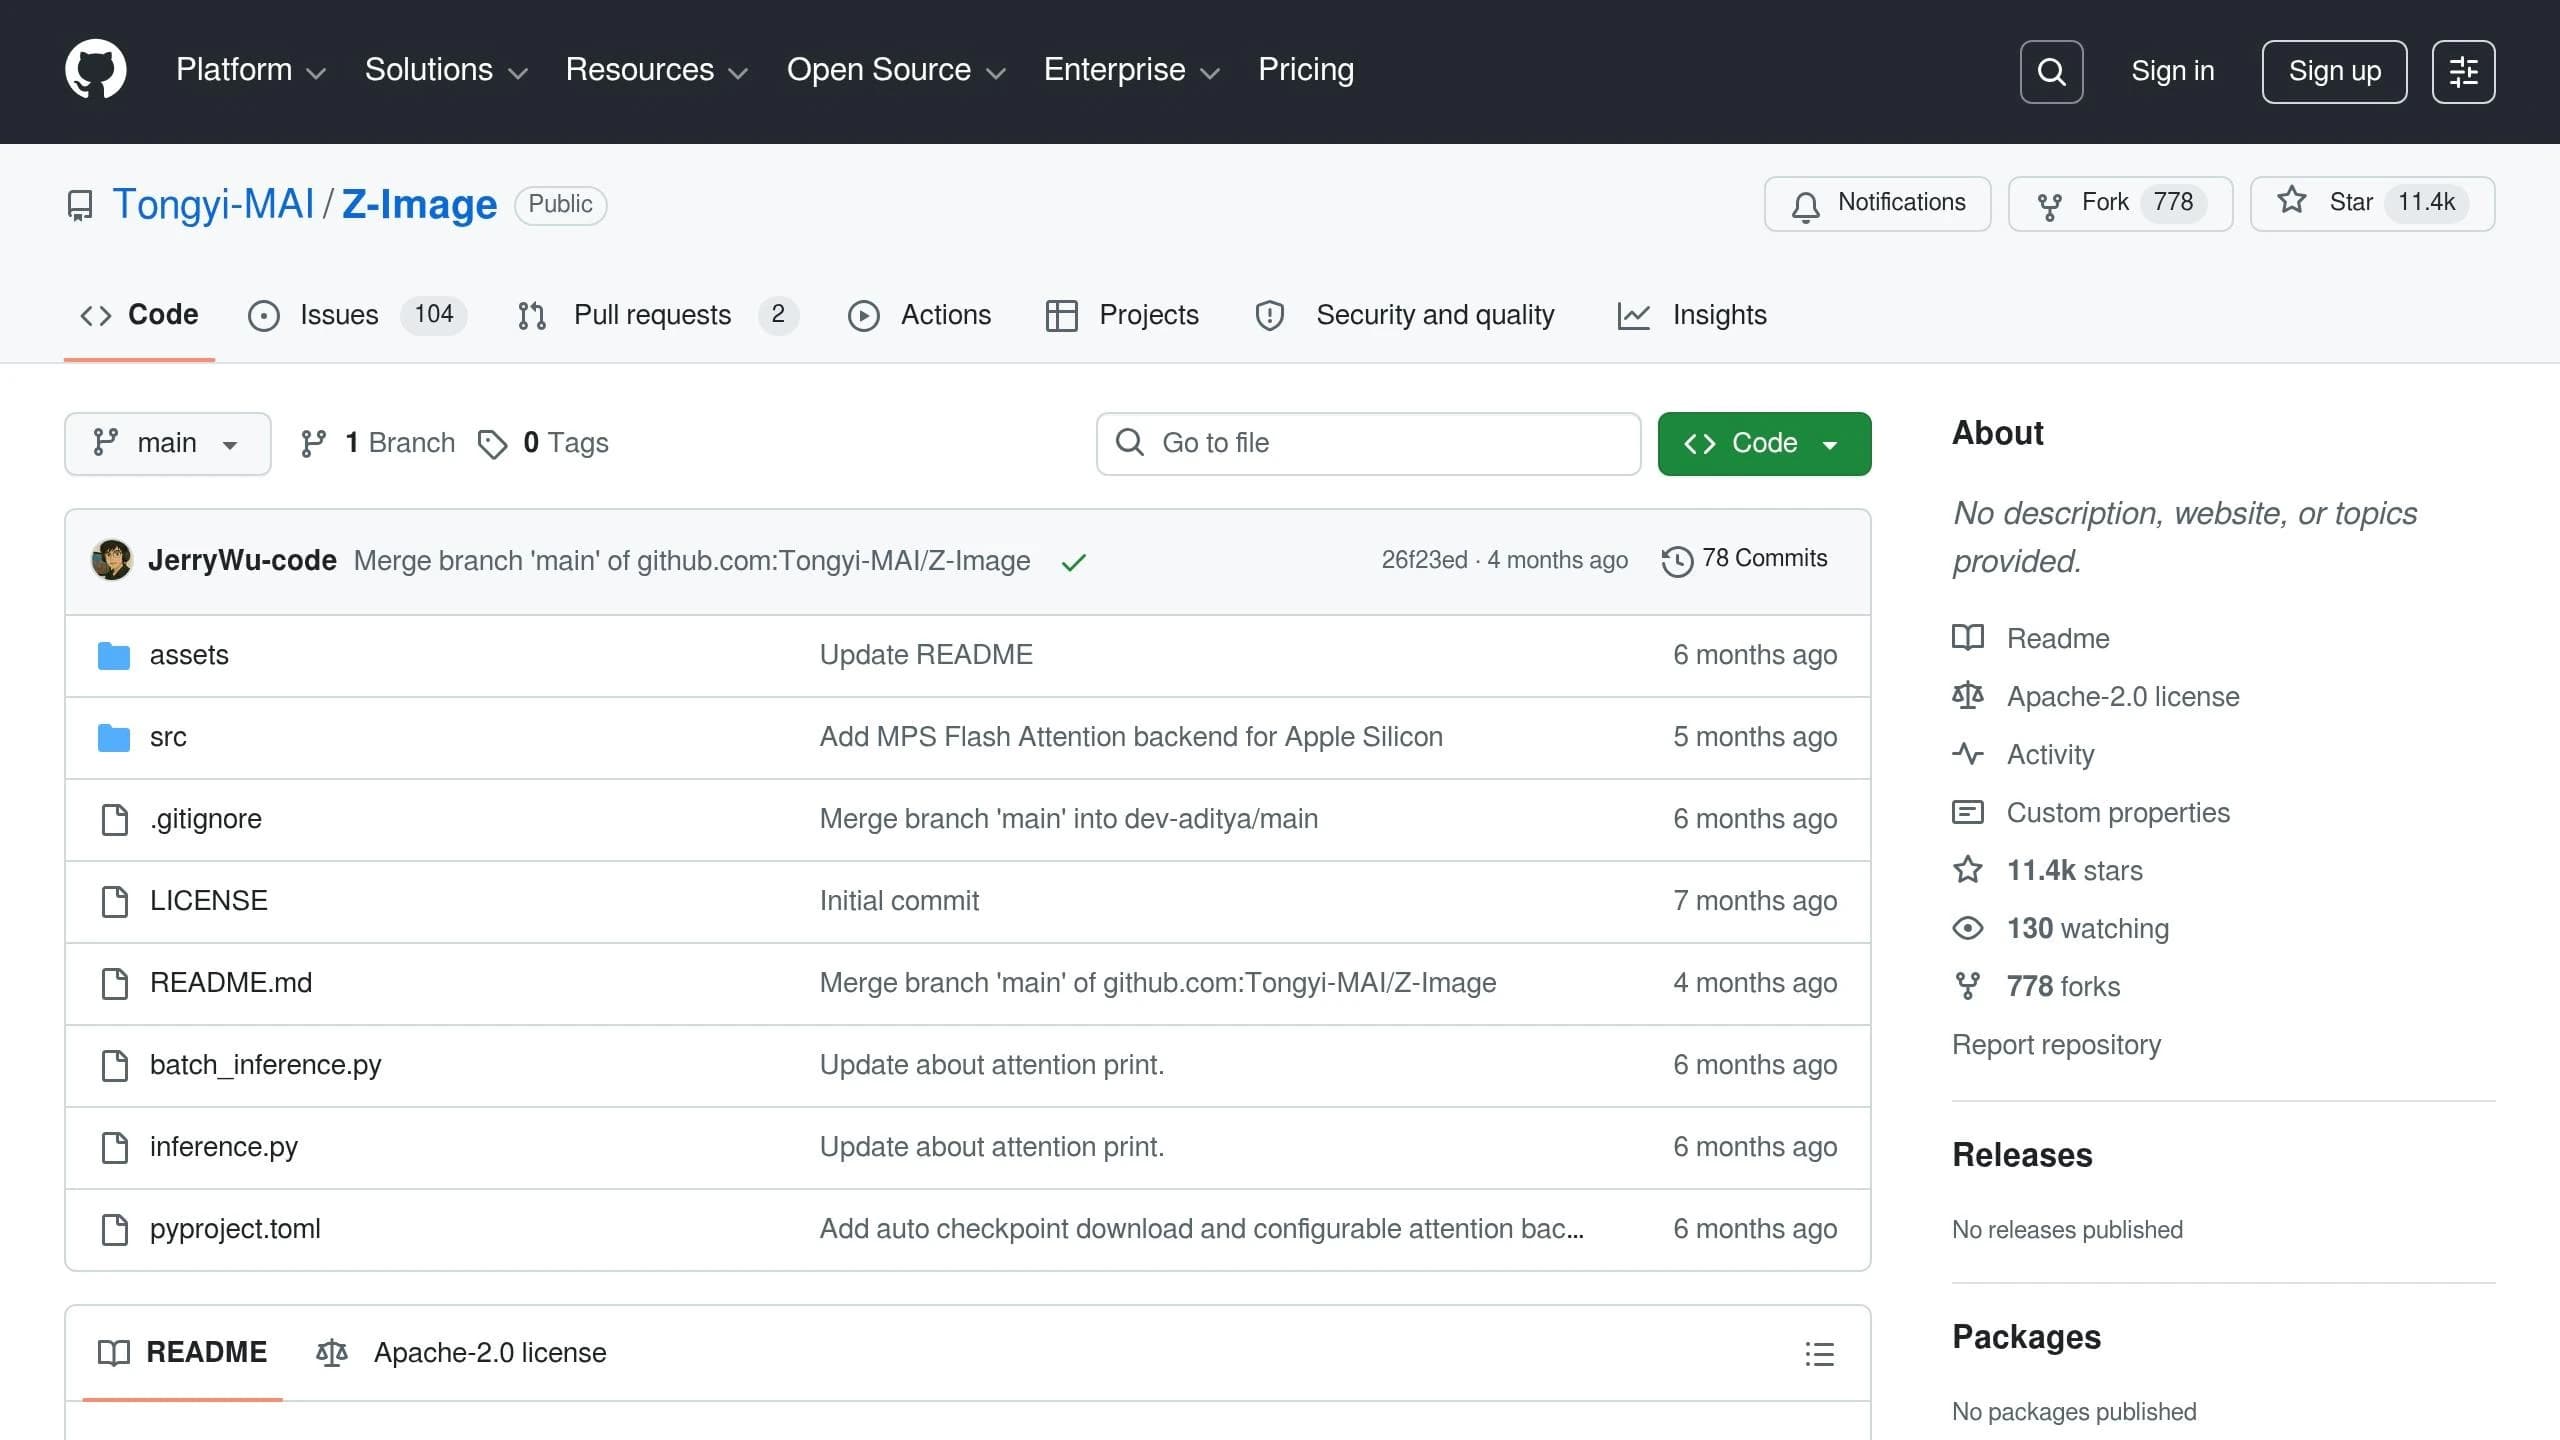
Task: Open the batch_inference.py file
Action: point(265,1065)
